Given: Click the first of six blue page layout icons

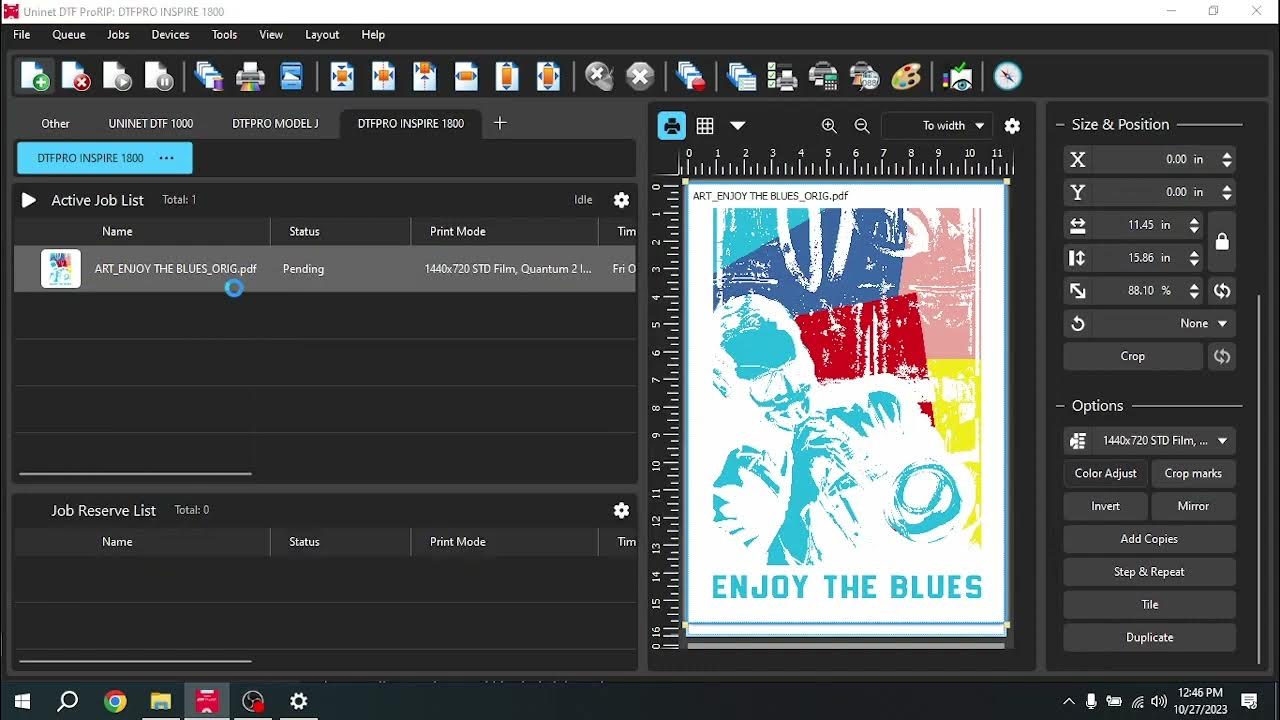Looking at the screenshot, I should pyautogui.click(x=342, y=76).
